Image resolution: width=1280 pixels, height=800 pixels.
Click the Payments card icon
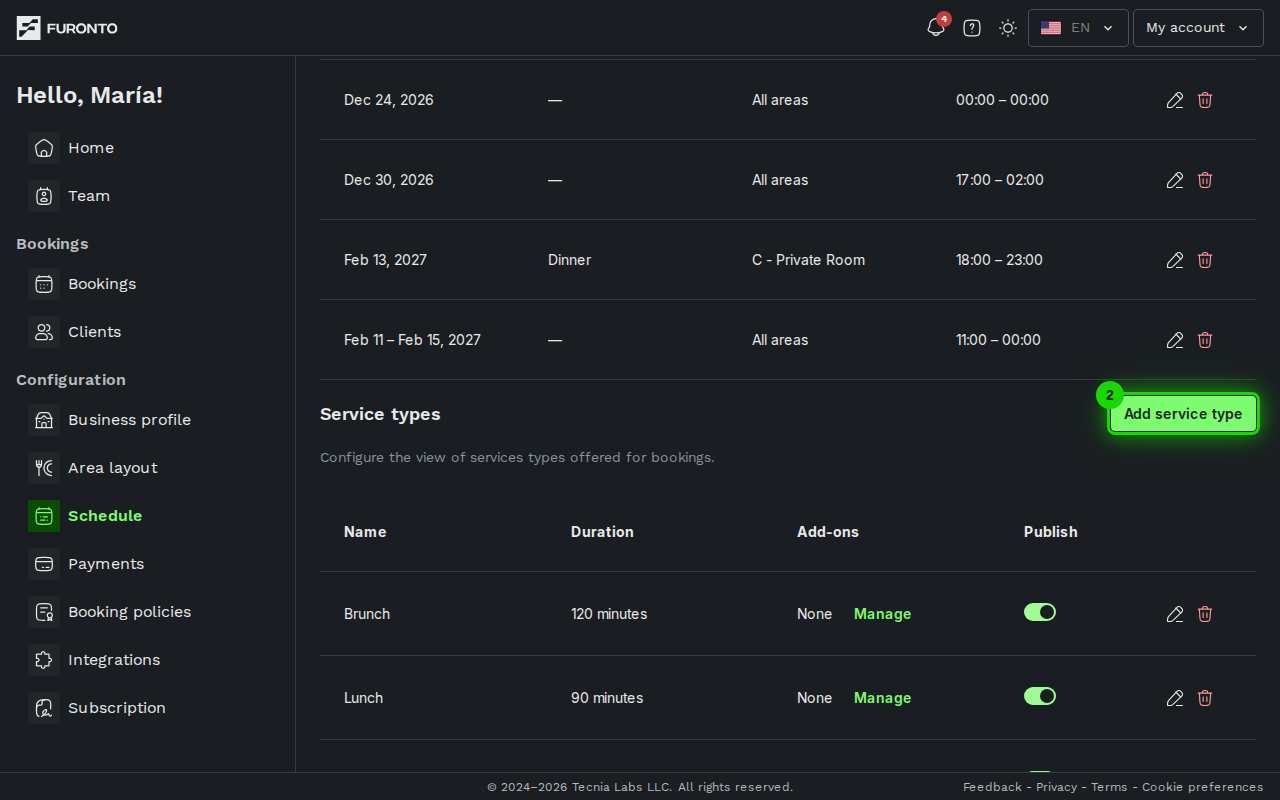44,564
